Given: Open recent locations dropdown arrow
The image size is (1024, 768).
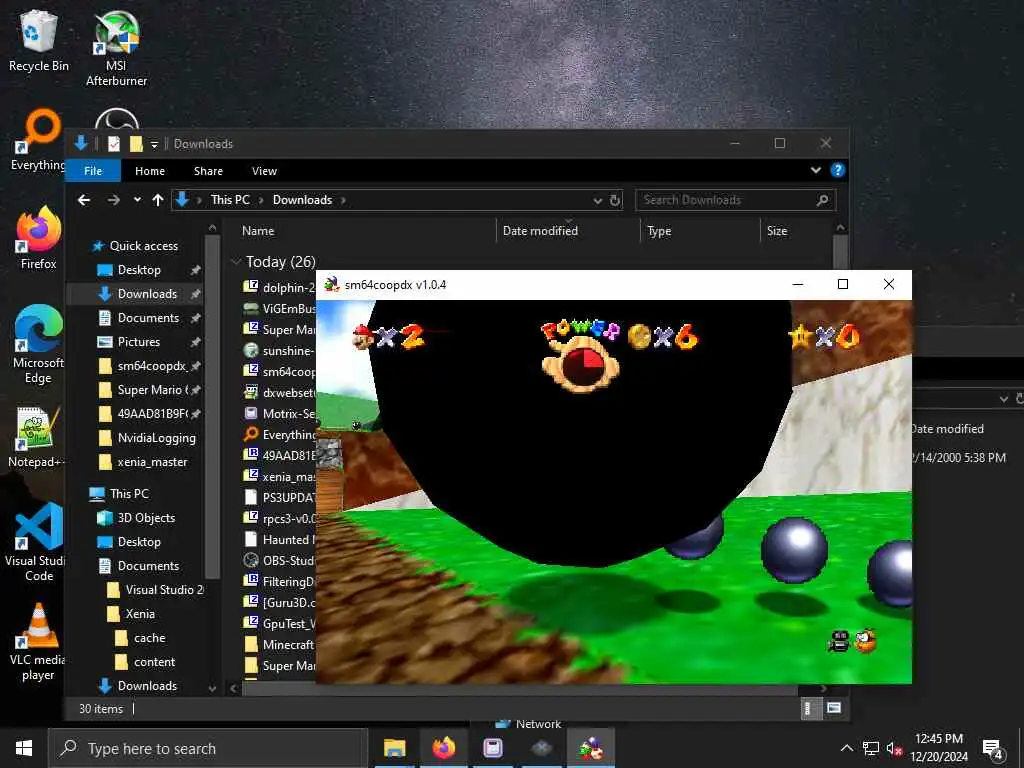Looking at the screenshot, I should 137,200.
